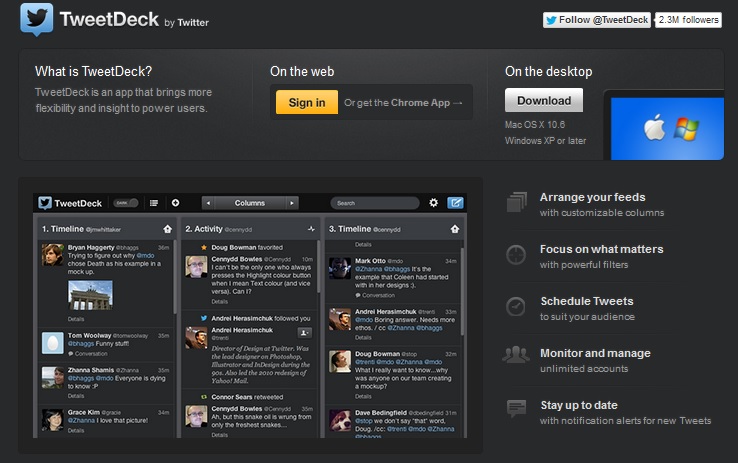The image size is (738, 463).
Task: Click the TweetDeck logo in app preview
Action: point(70,203)
